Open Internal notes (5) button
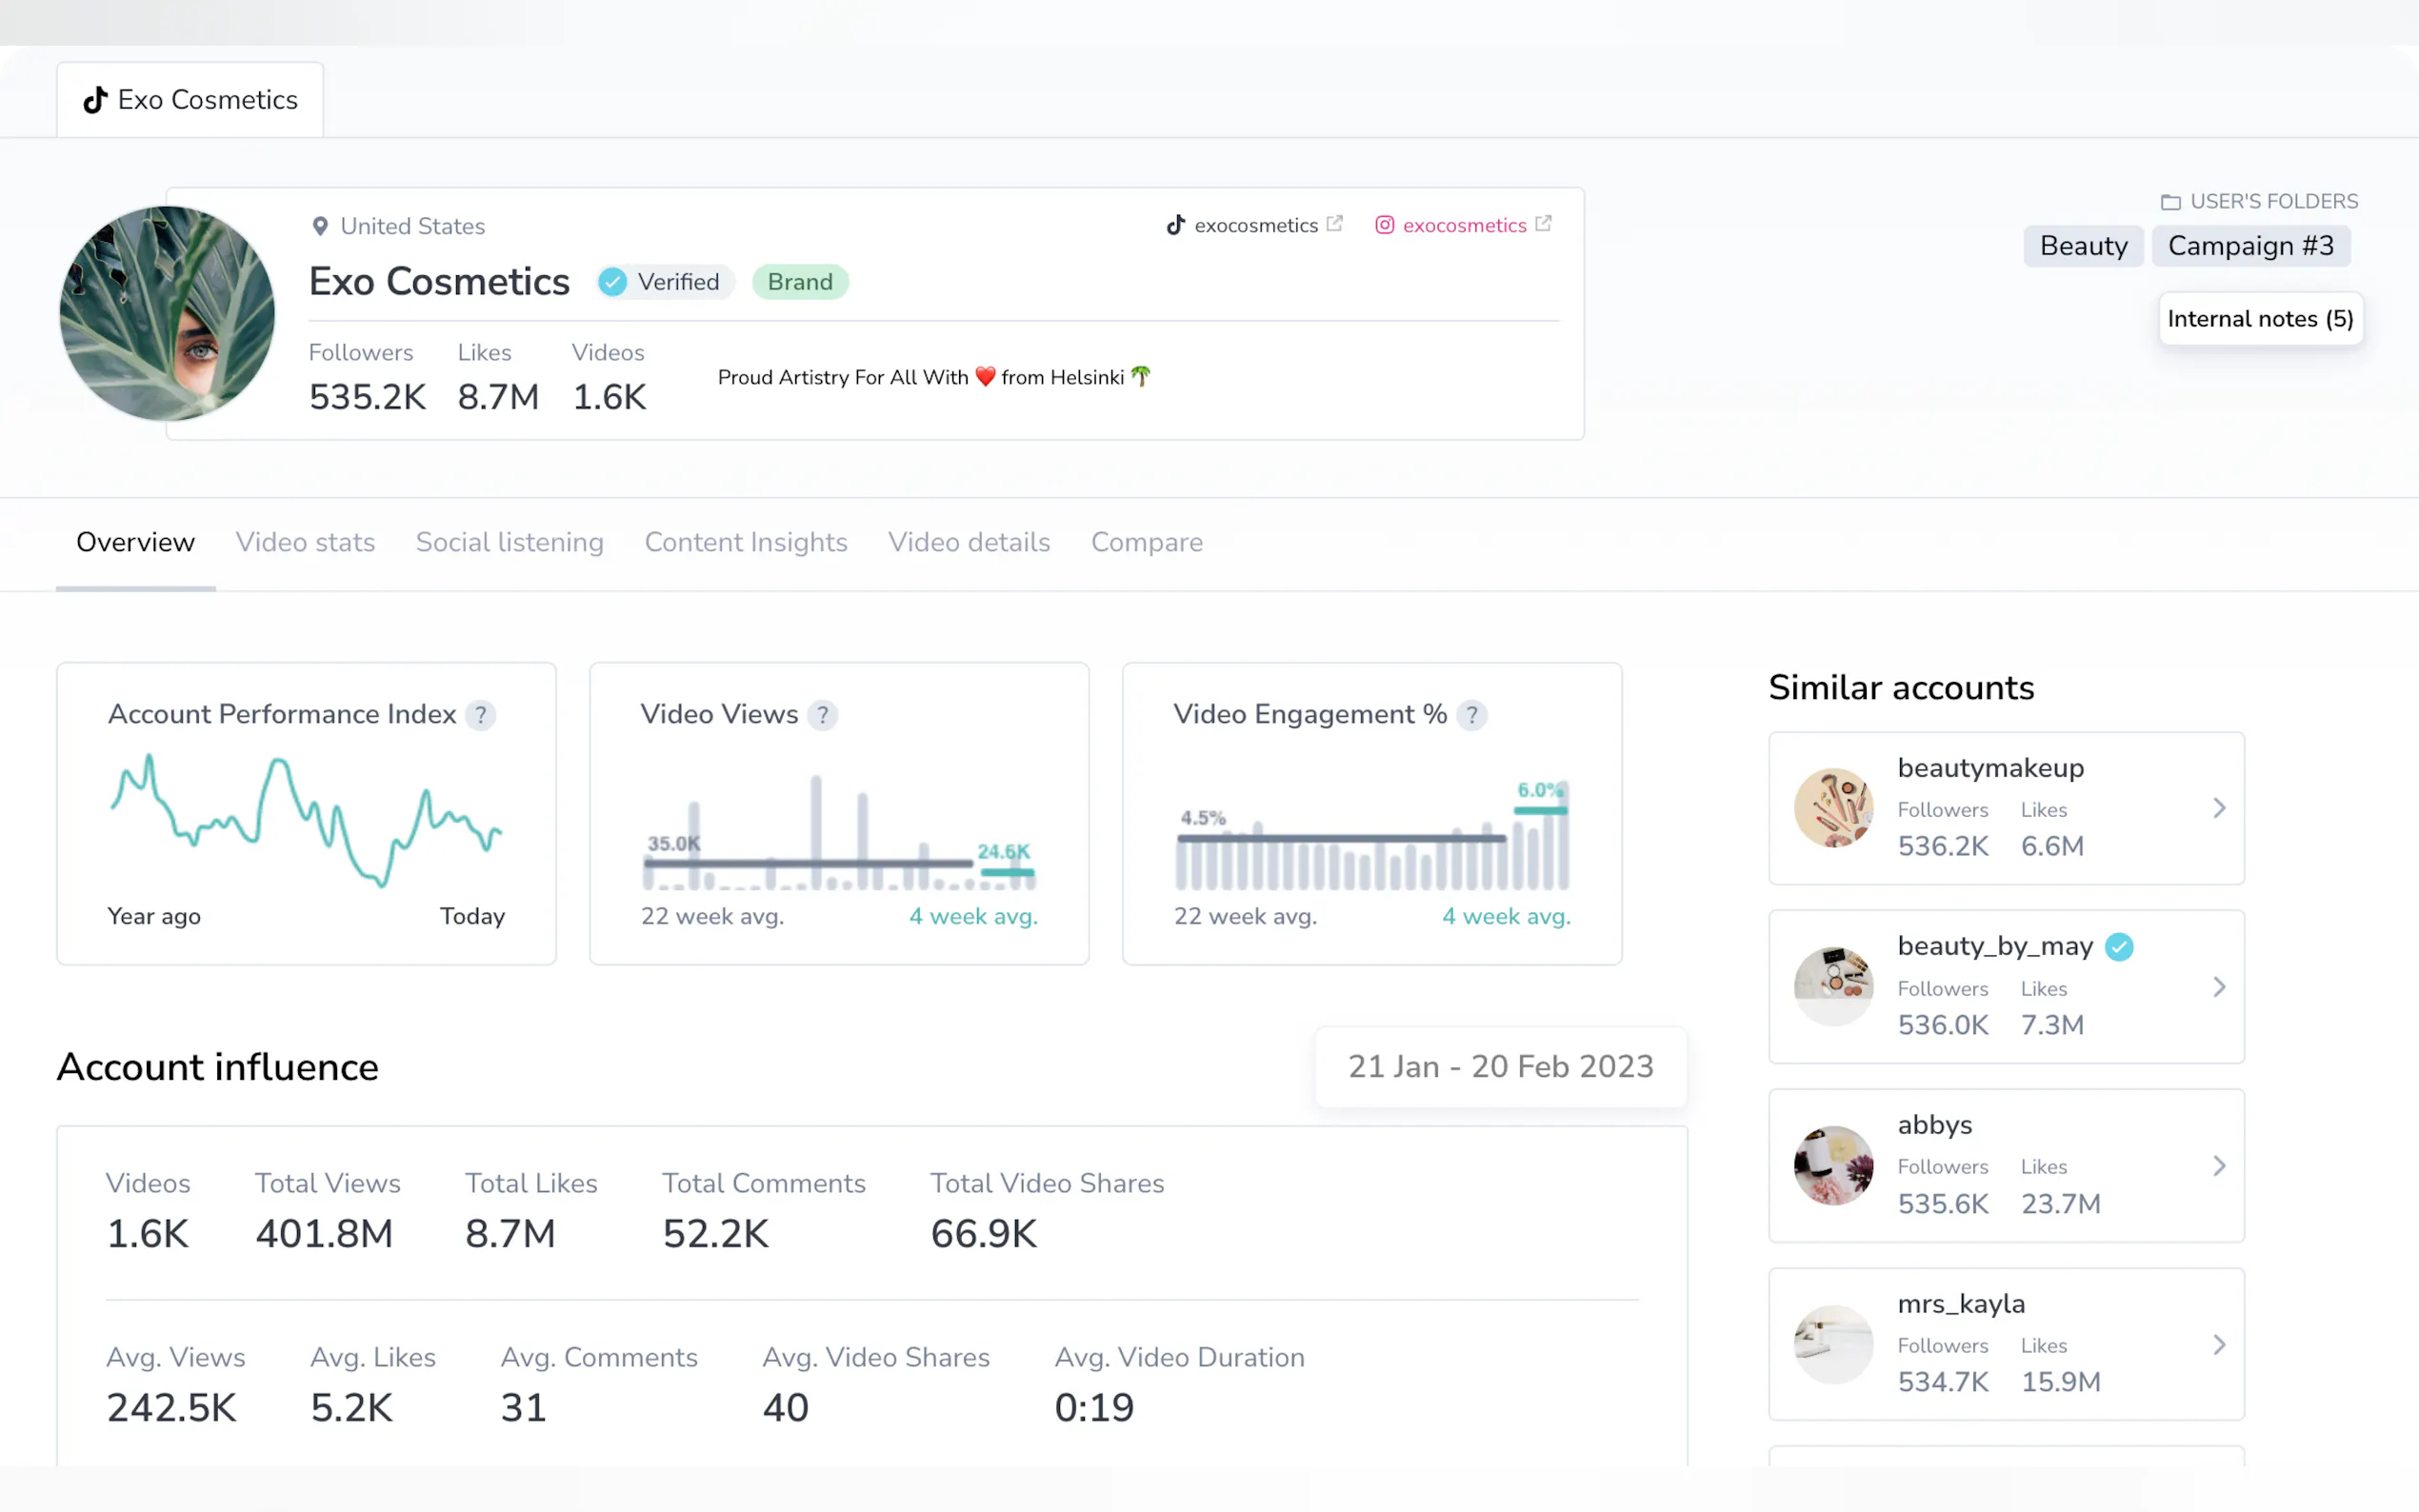This screenshot has width=2419, height=1512. 2260,319
